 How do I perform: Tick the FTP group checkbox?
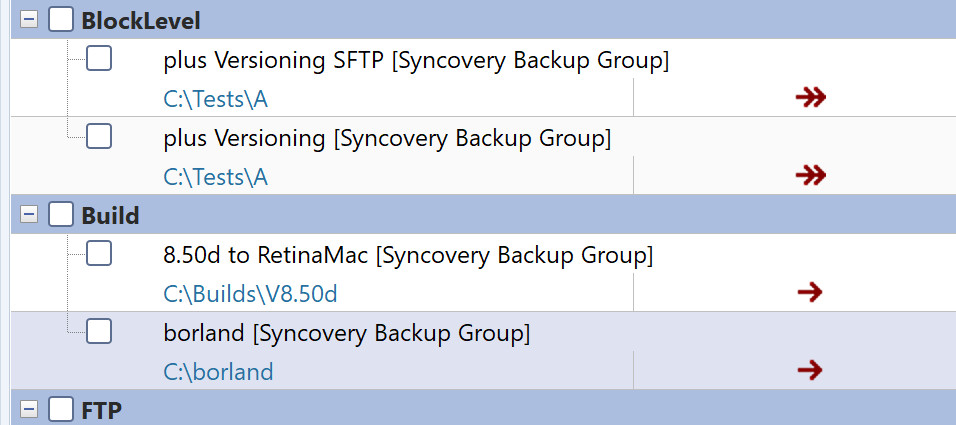tap(62, 409)
